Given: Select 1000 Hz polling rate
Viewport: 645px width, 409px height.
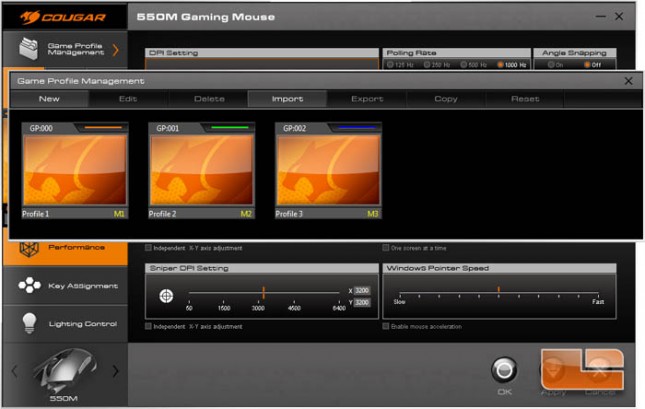Looking at the screenshot, I should (x=500, y=65).
